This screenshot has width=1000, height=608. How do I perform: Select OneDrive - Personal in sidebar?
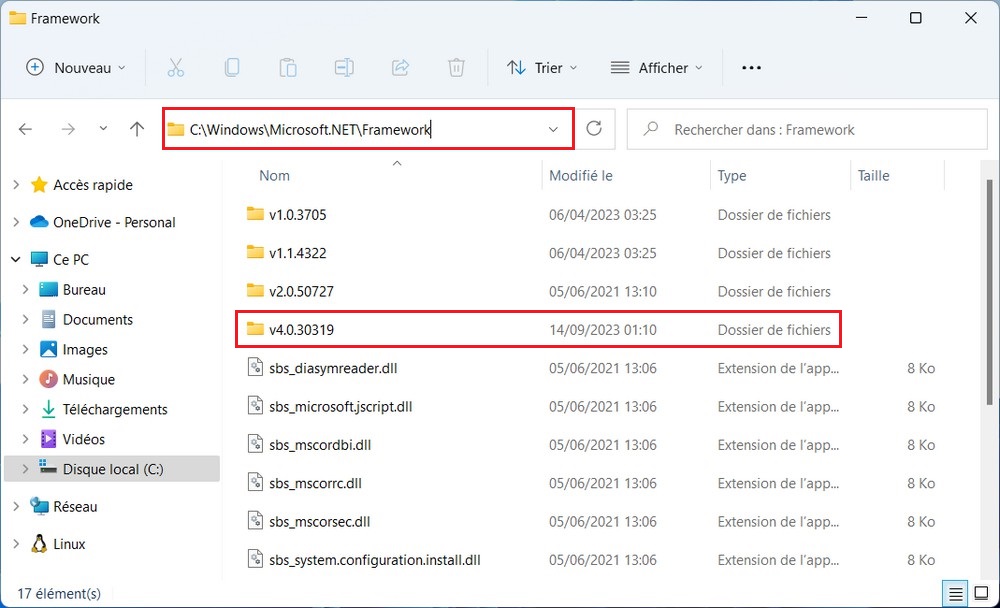click(114, 222)
